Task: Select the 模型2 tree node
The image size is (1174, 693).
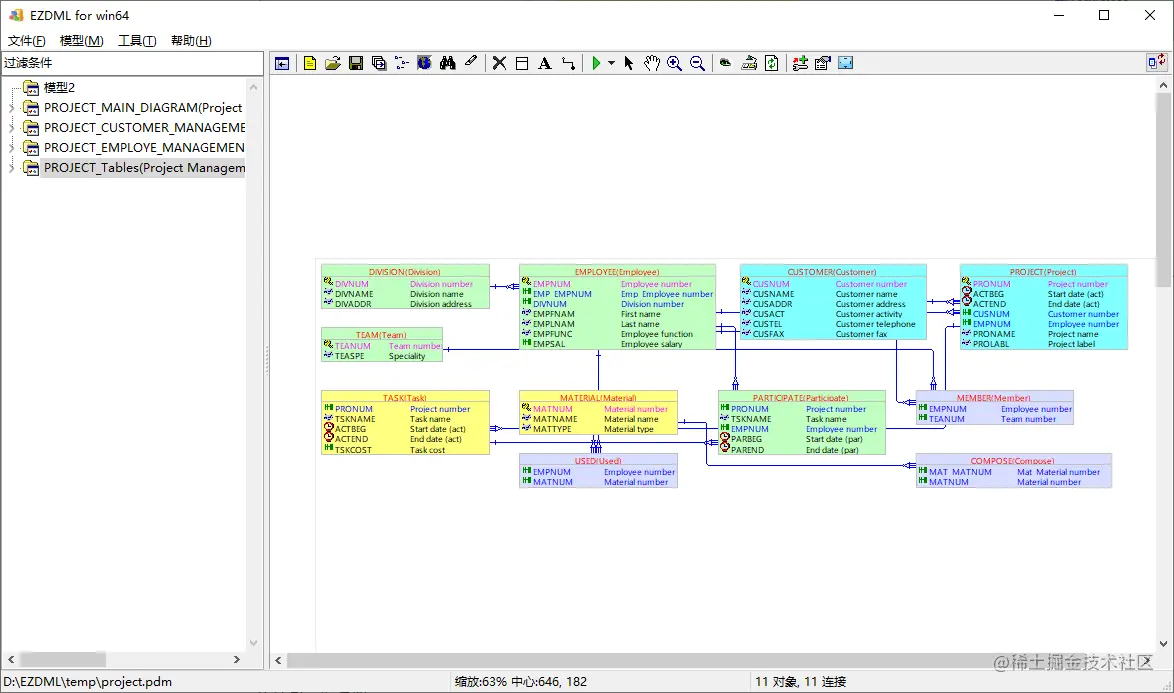Action: click(59, 88)
